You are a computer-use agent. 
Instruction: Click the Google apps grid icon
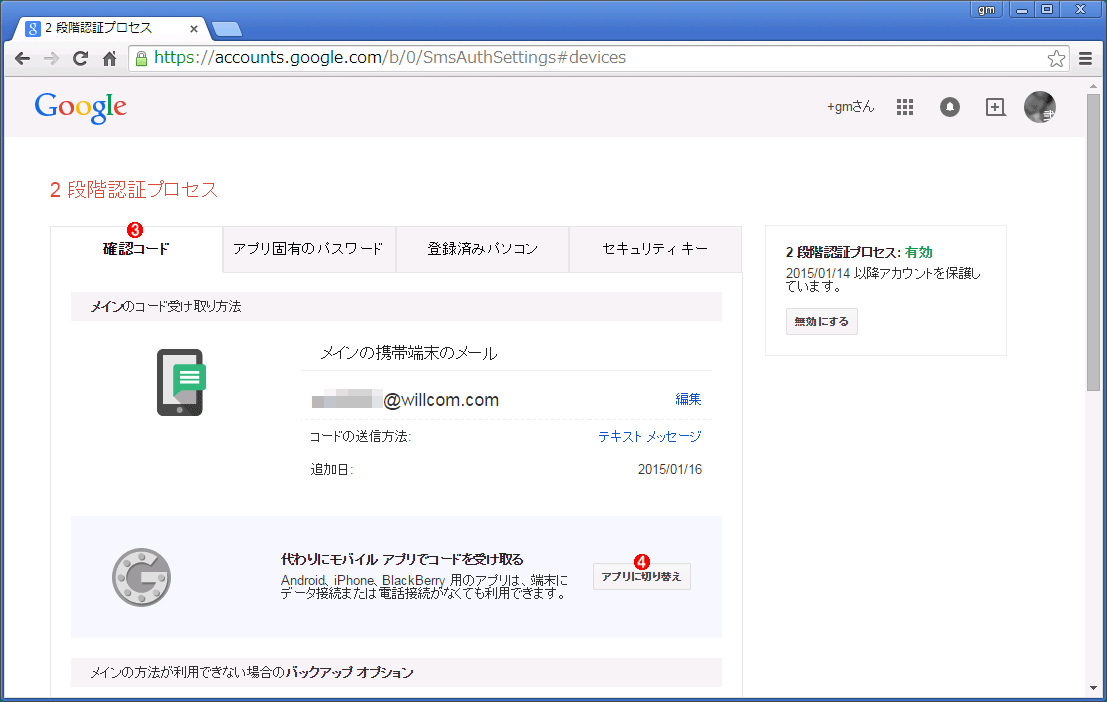905,107
